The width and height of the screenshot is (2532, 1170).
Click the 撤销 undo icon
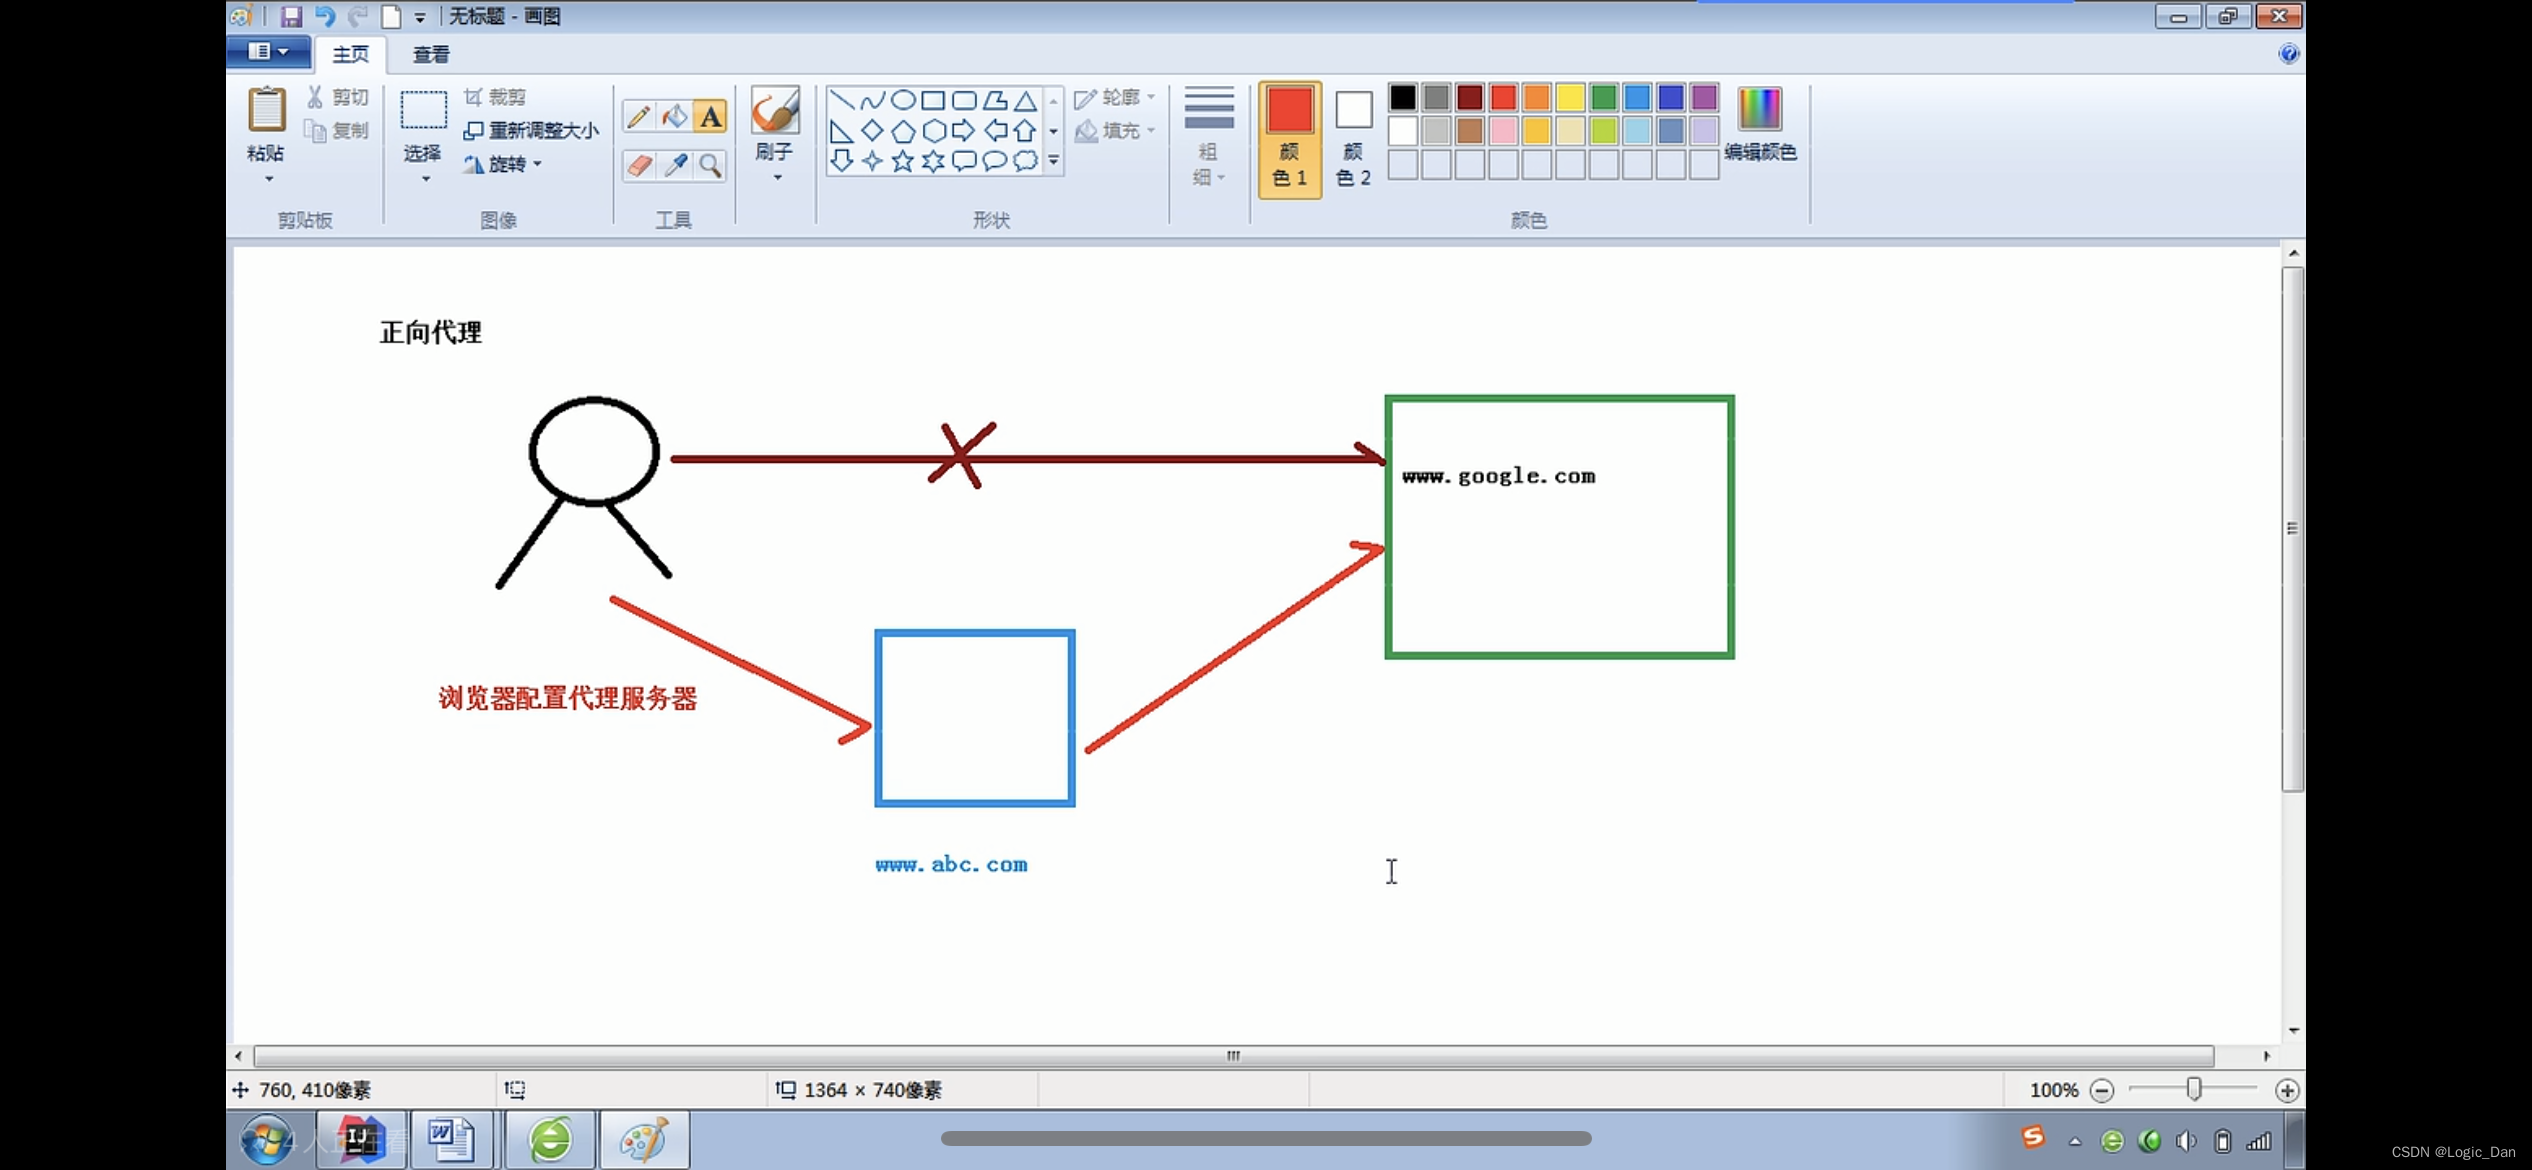coord(323,16)
